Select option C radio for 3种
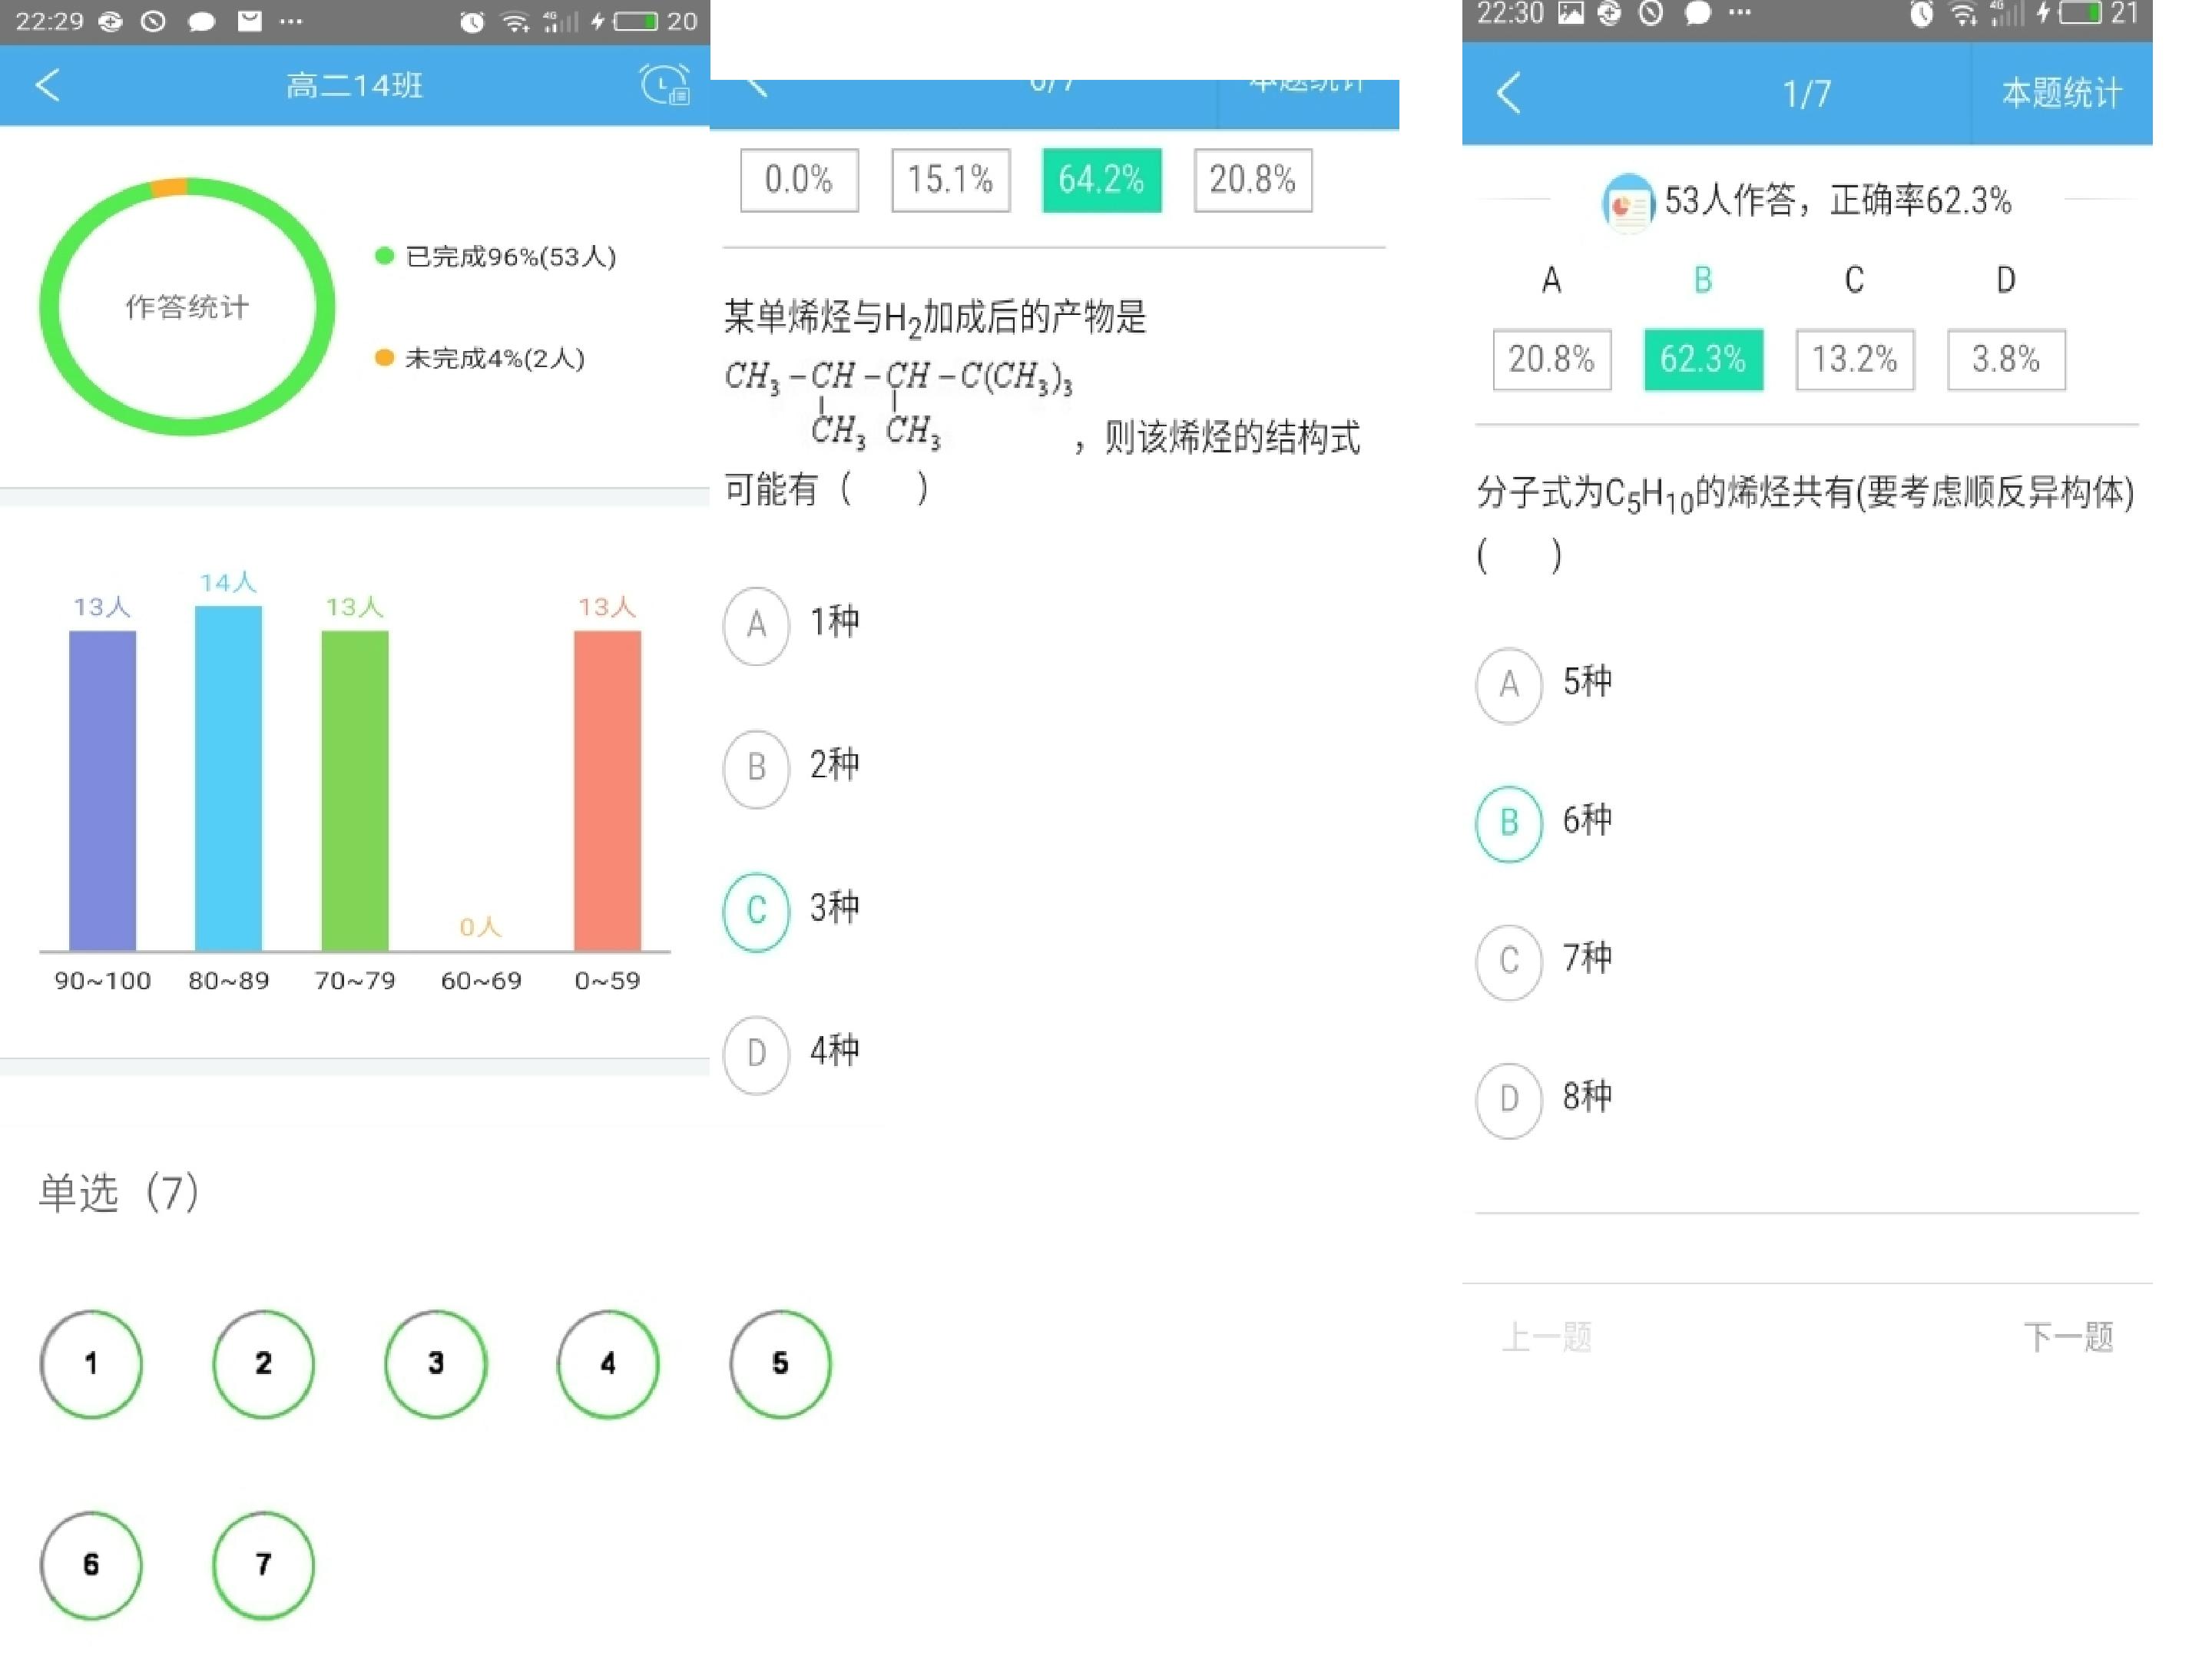This screenshot has width=2212, height=1659. click(757, 911)
